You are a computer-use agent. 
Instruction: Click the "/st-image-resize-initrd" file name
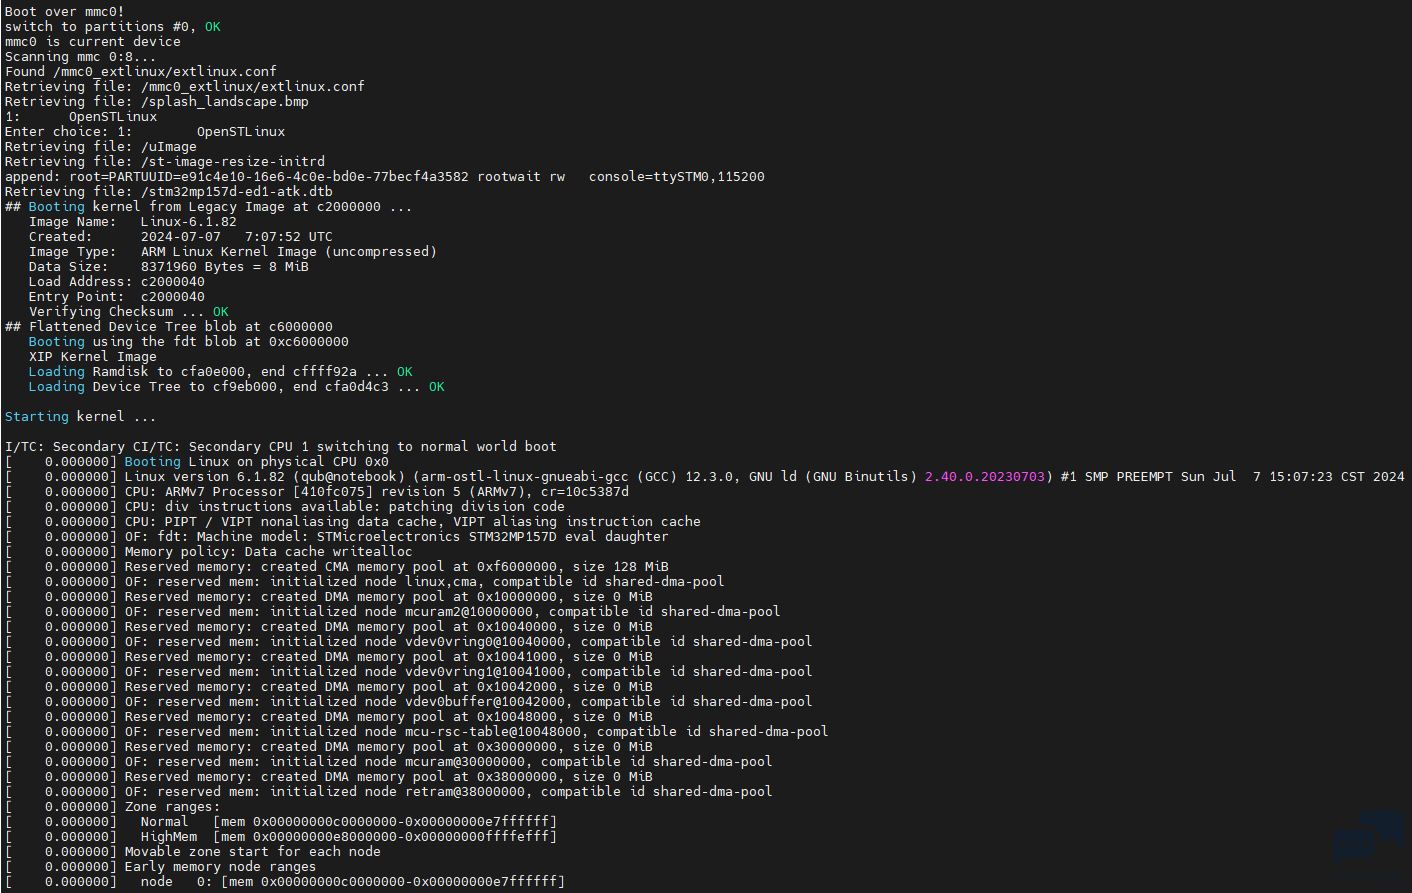(x=233, y=162)
